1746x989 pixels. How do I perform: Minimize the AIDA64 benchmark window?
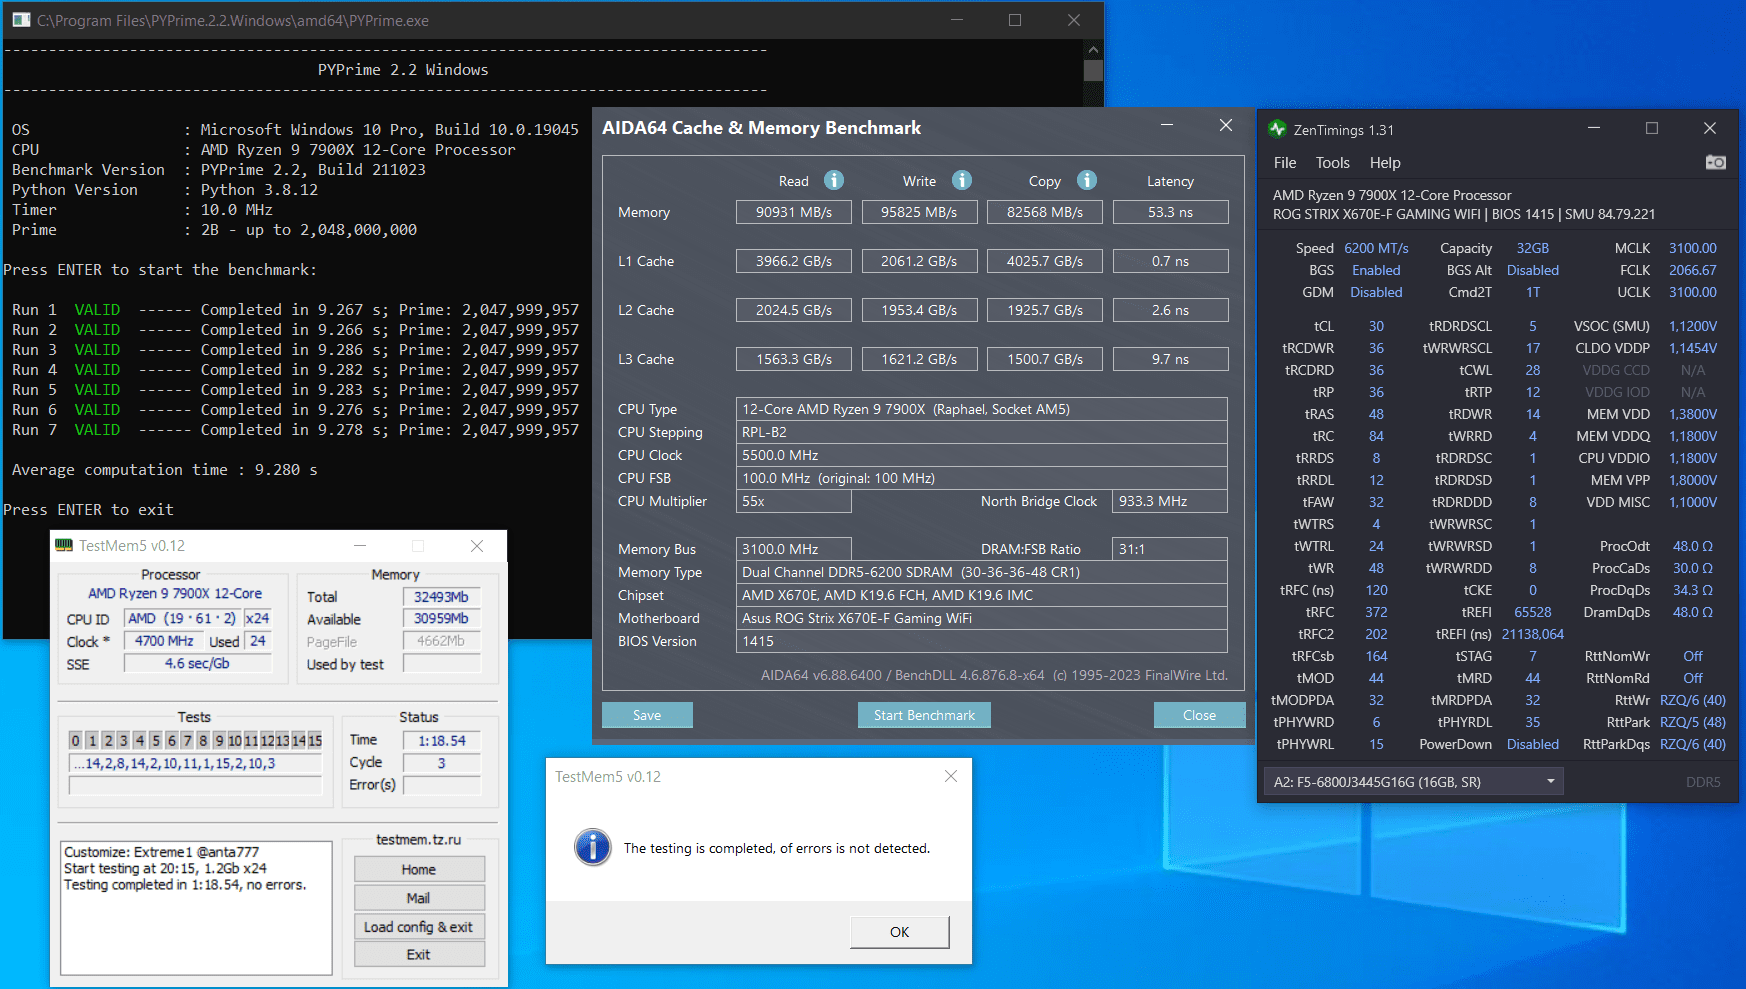[1166, 125]
